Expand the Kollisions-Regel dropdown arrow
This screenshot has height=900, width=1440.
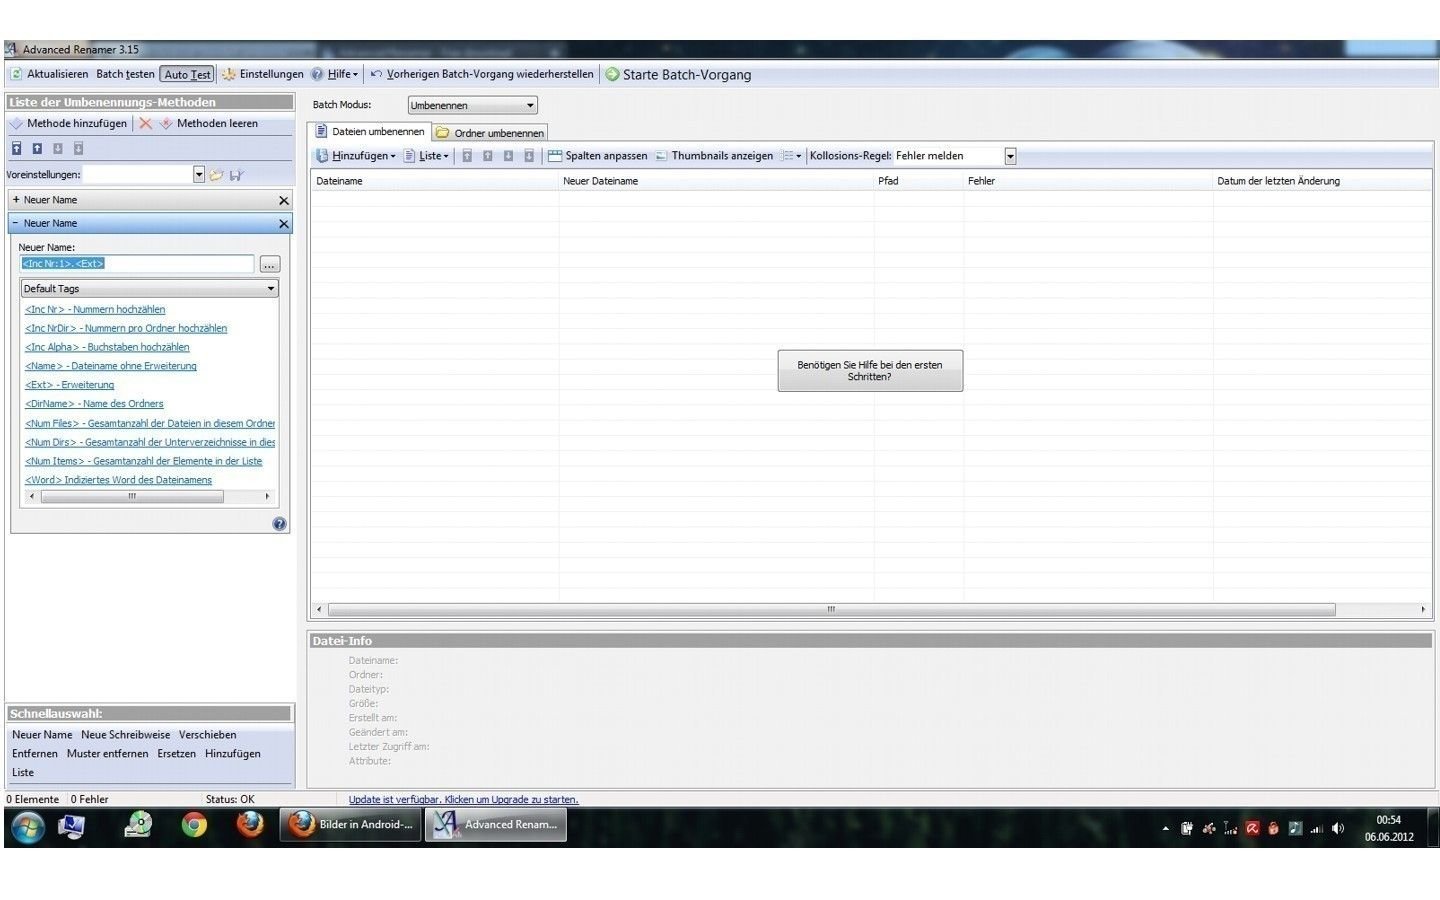1010,156
